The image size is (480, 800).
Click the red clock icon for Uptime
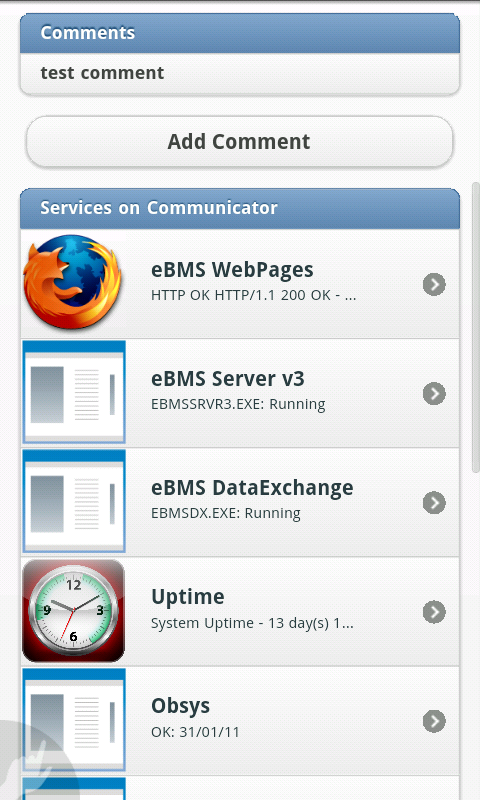pos(74,611)
